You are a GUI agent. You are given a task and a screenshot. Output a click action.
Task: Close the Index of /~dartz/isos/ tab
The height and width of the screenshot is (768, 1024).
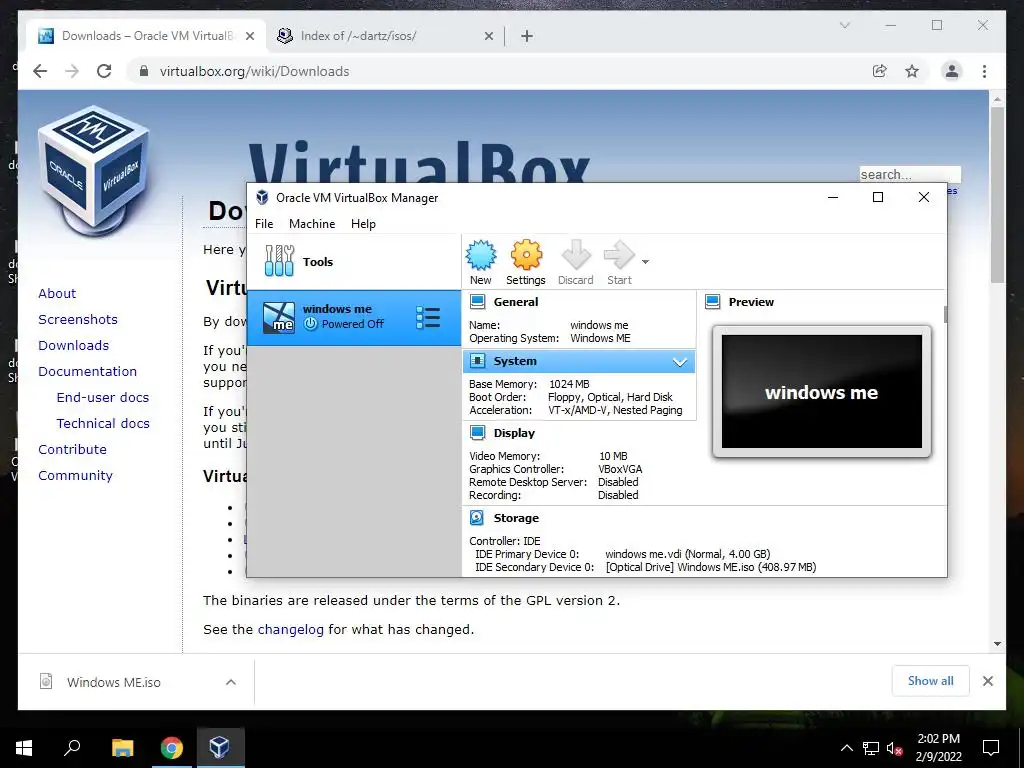click(x=488, y=37)
